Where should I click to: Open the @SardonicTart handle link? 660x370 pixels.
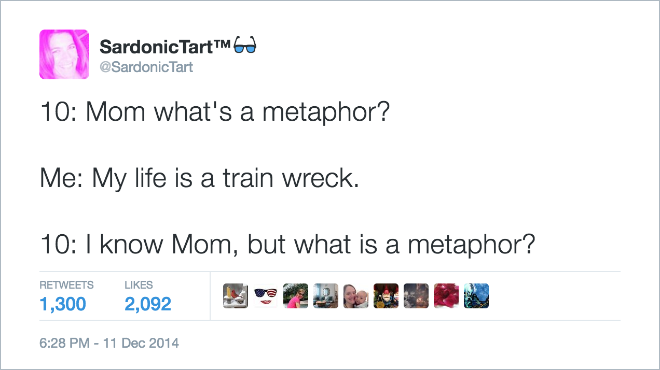[146, 67]
